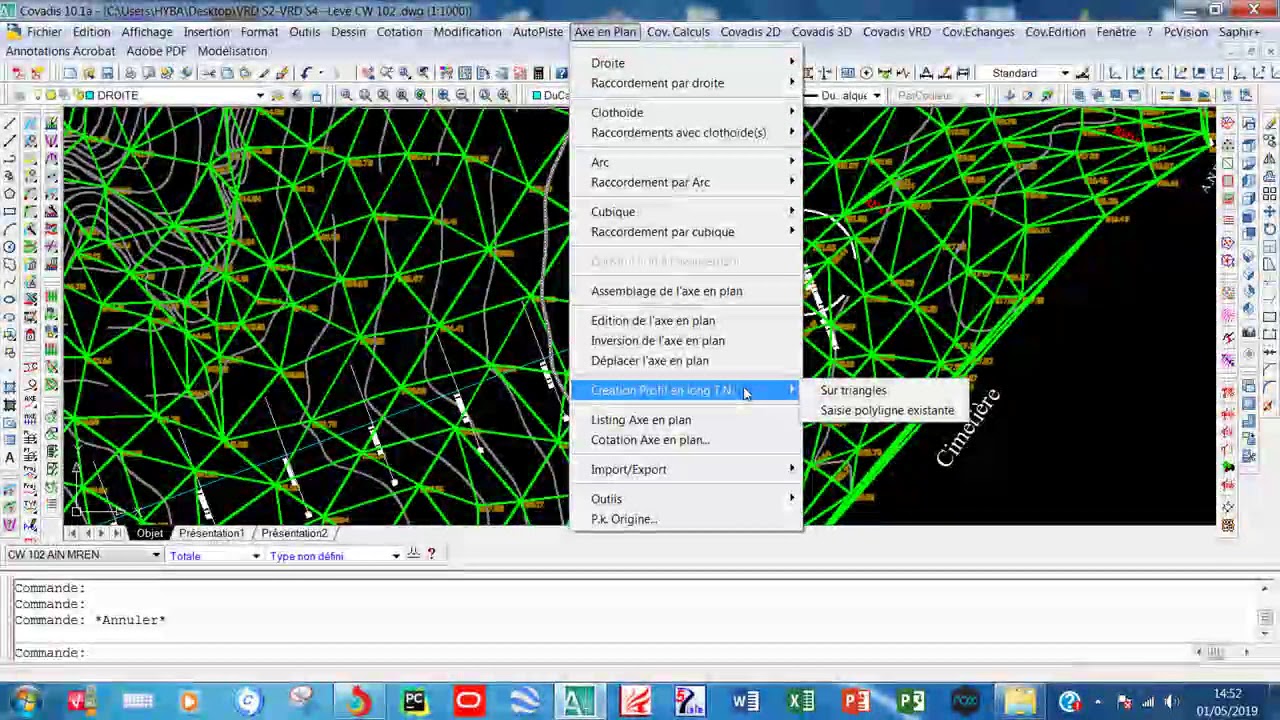Screen dimensions: 1280x720
Task: Open the Cov.Calculs menu
Action: 678,32
